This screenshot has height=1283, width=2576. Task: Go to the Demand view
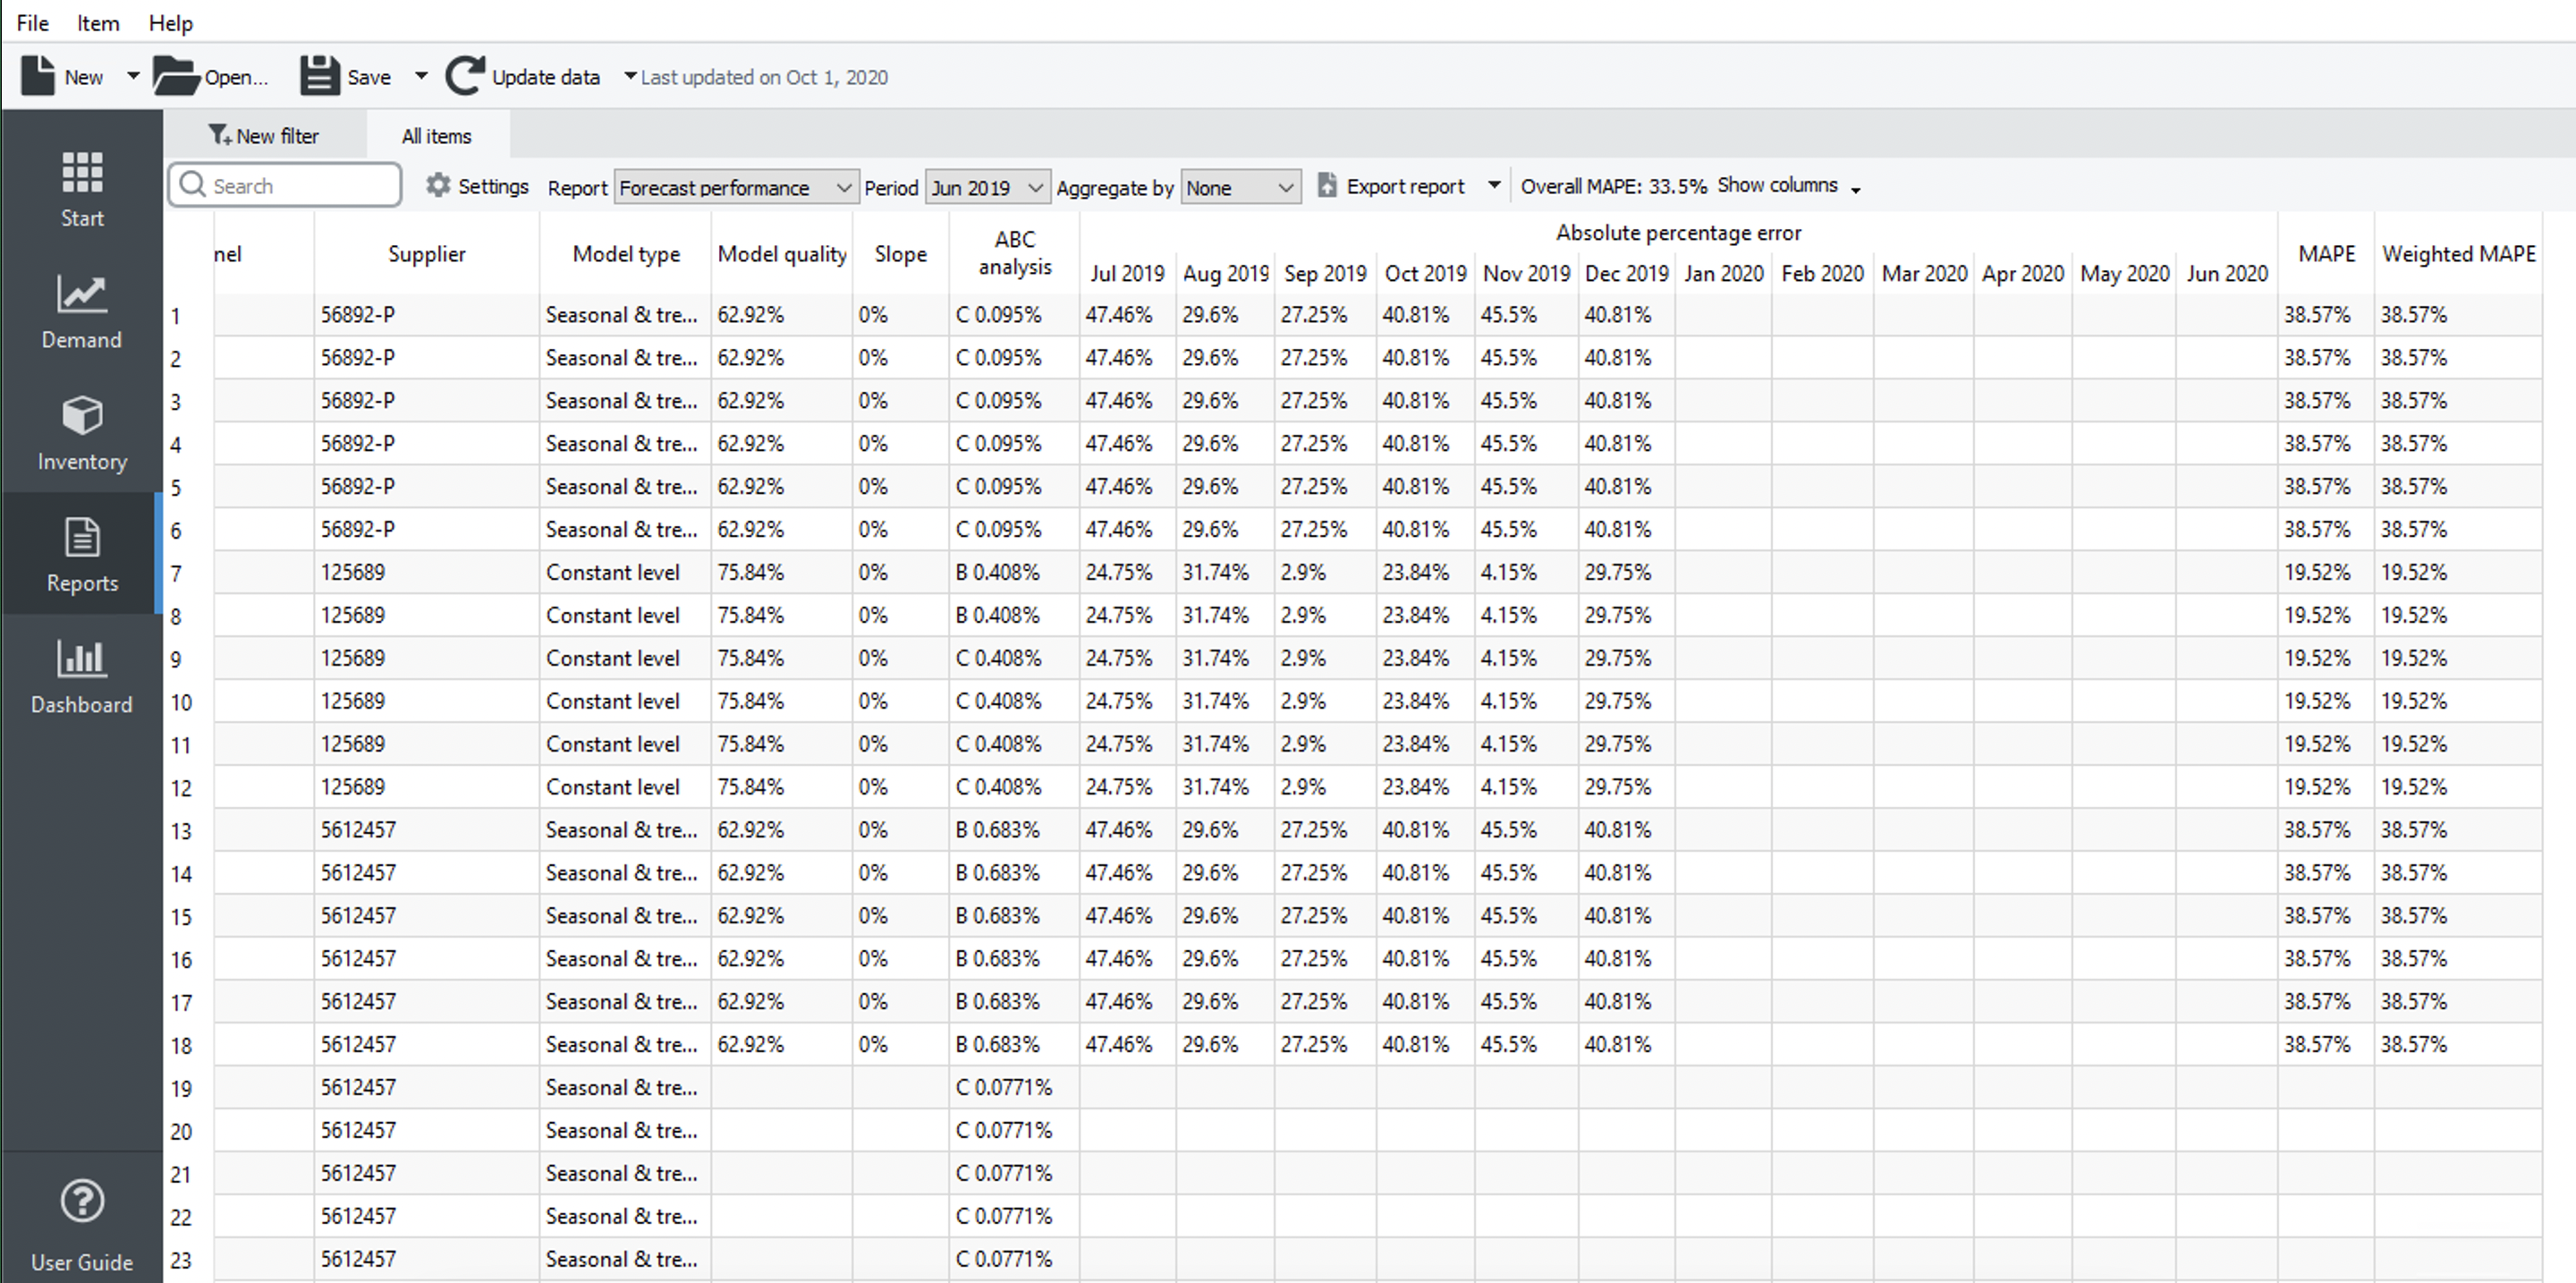tap(81, 311)
